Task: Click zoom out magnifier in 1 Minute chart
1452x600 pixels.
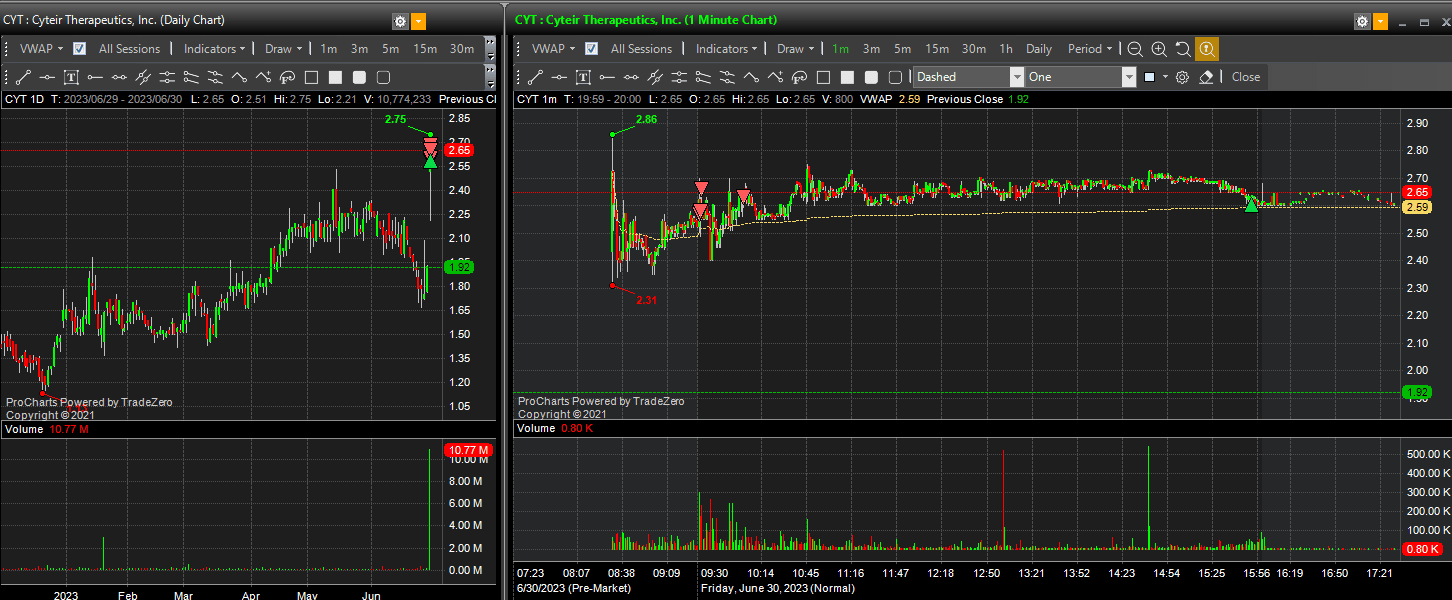Action: (x=1135, y=49)
